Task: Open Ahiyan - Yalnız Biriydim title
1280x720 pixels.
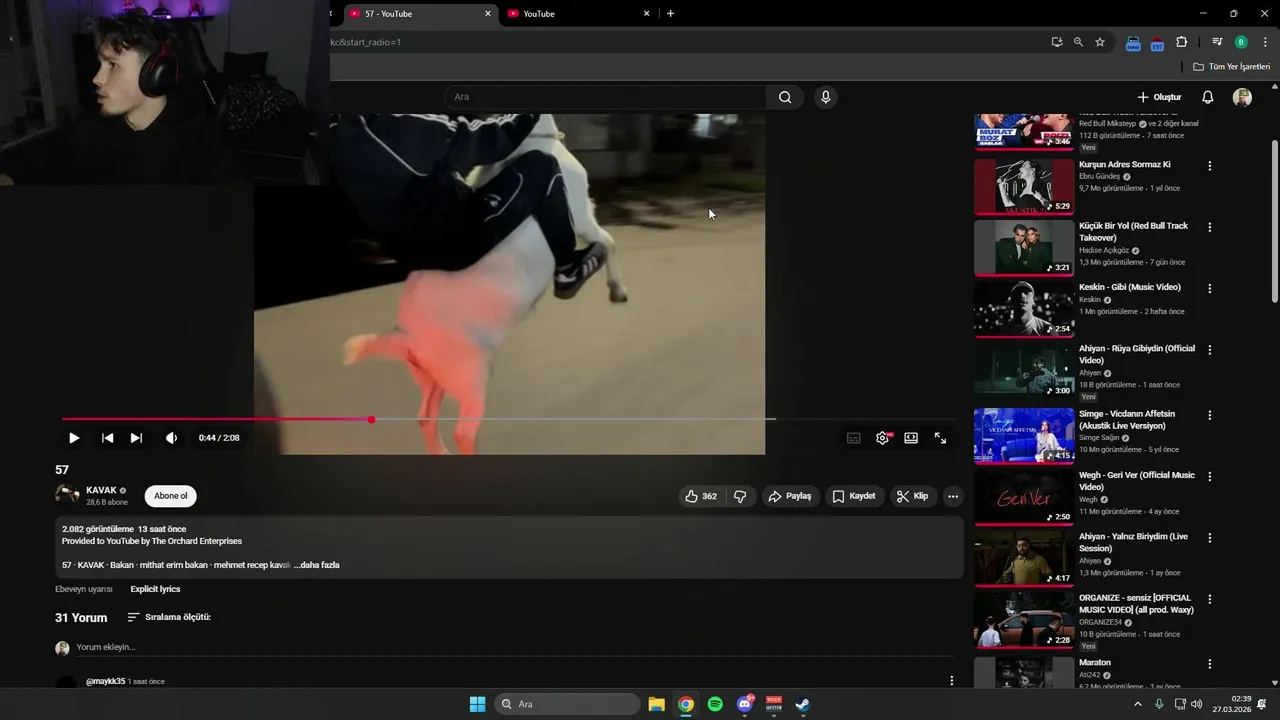Action: [x=1134, y=542]
